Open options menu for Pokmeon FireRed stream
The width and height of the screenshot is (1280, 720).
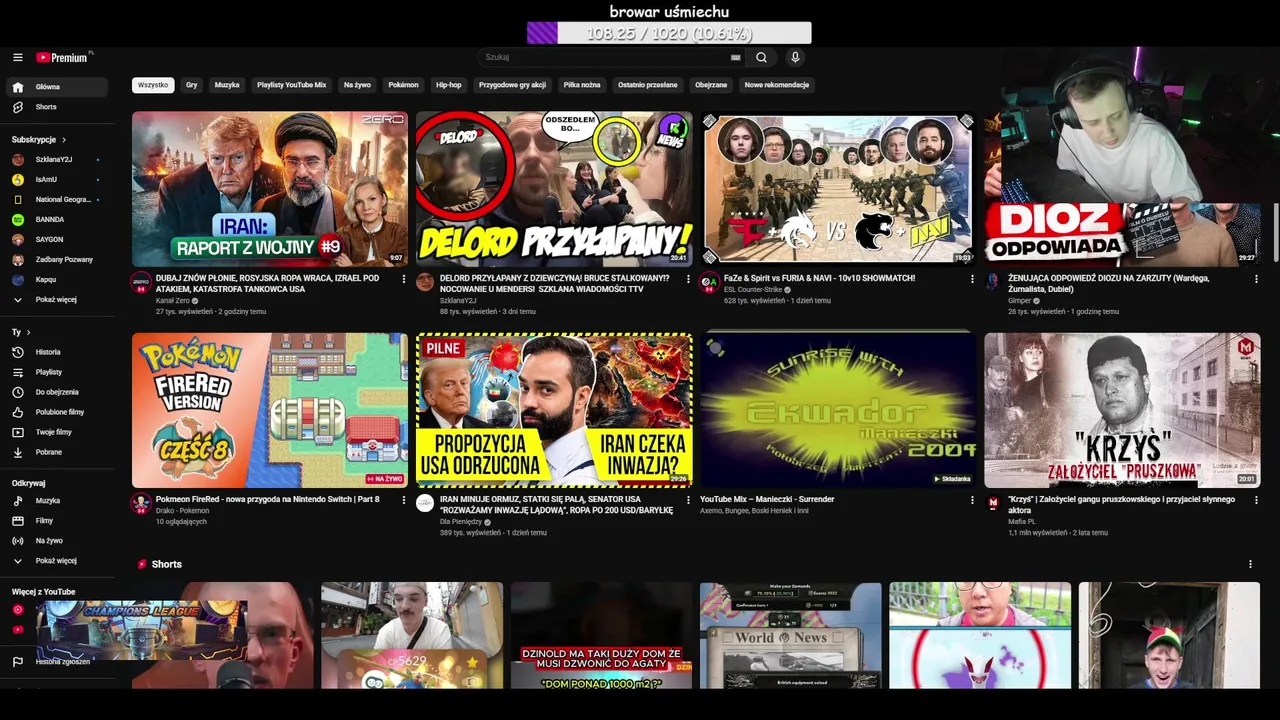[x=404, y=500]
